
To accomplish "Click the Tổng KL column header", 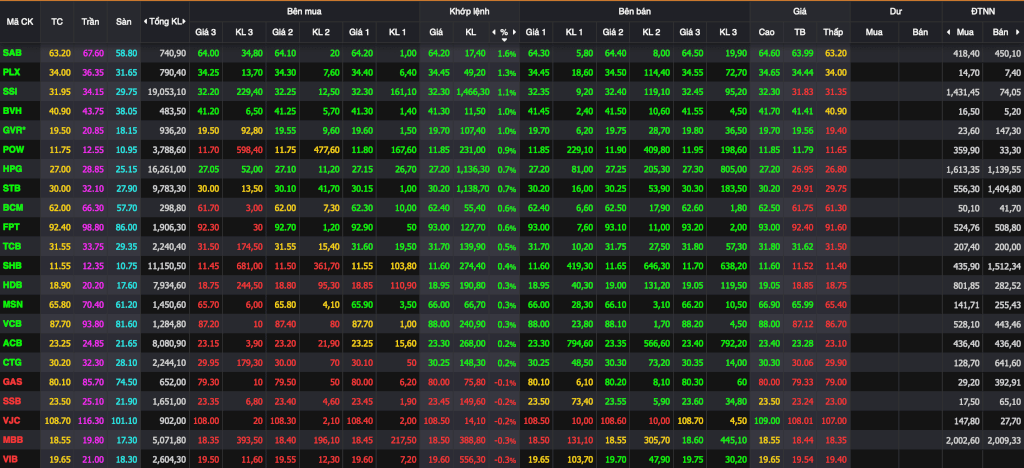I will [167, 22].
